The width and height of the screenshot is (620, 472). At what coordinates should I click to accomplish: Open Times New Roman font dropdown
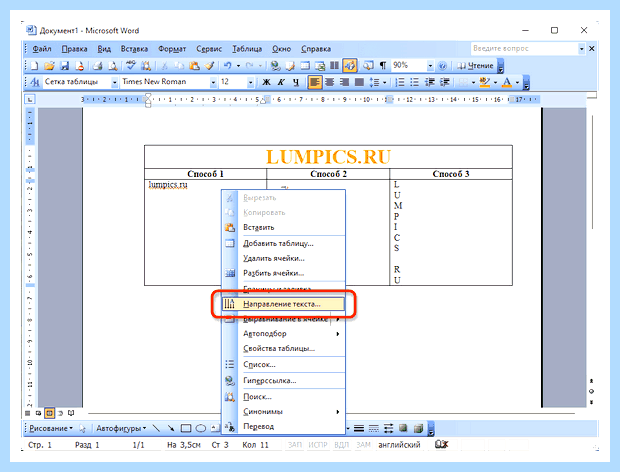point(214,82)
